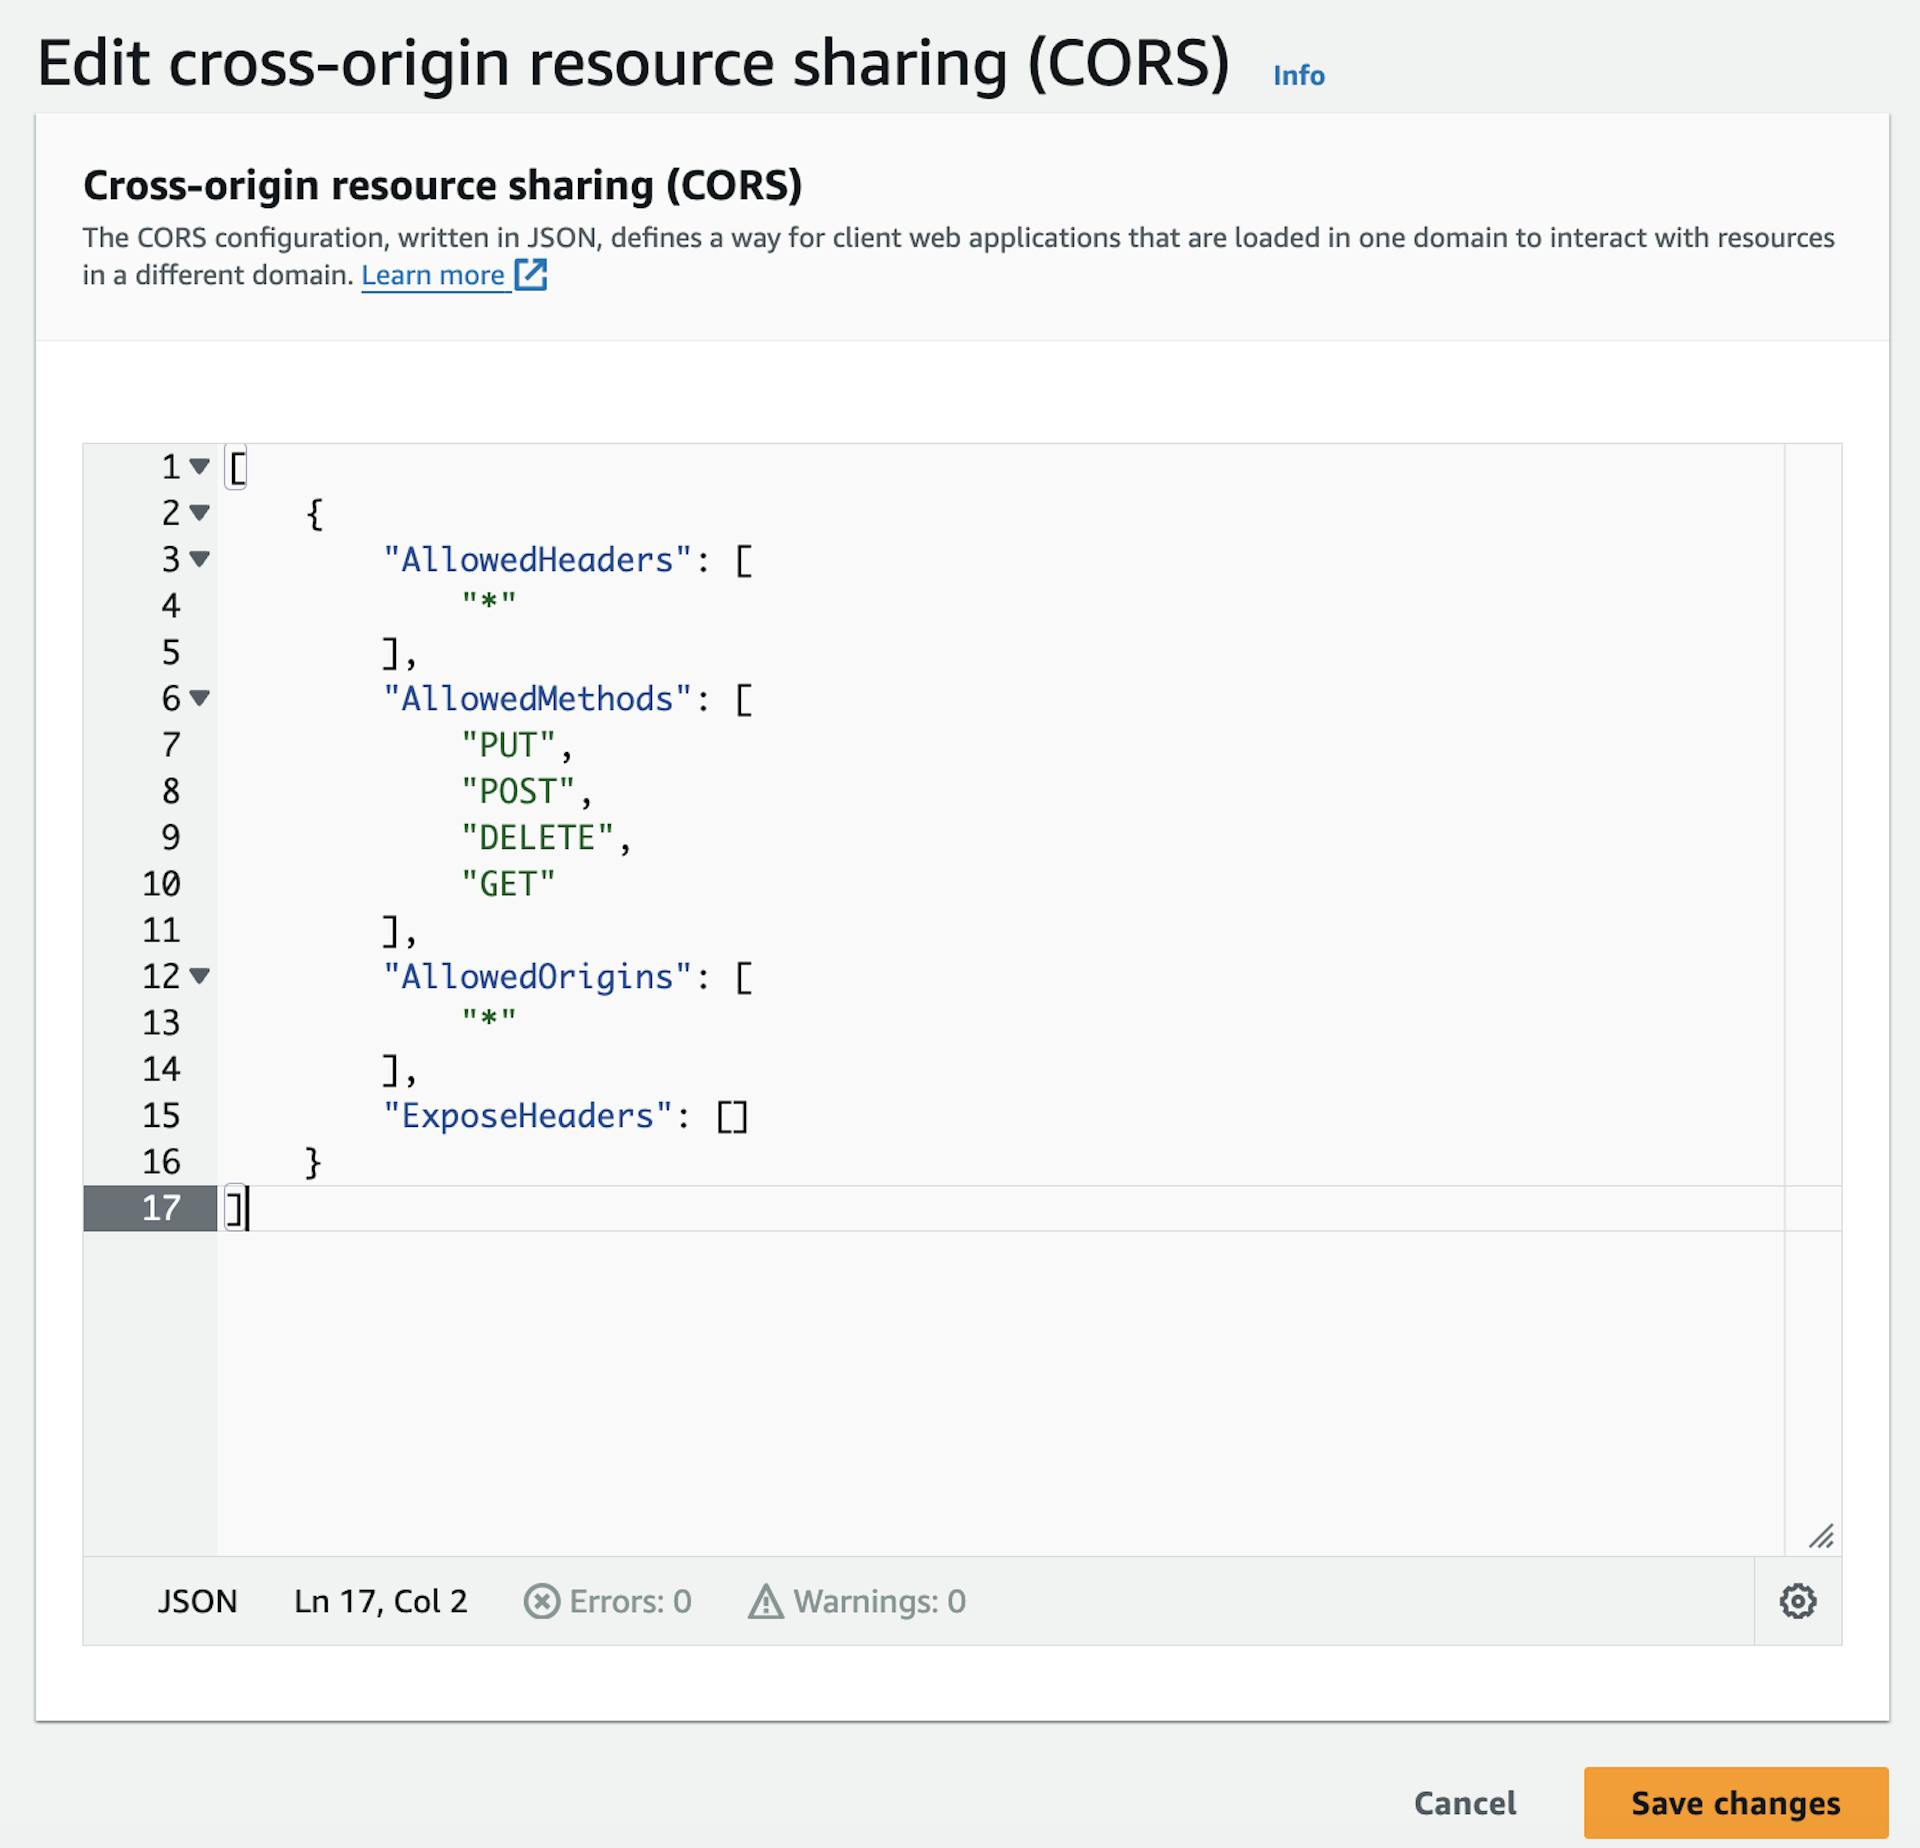Collapse the fold arrow on line 1
The image size is (1920, 1848).
(200, 466)
